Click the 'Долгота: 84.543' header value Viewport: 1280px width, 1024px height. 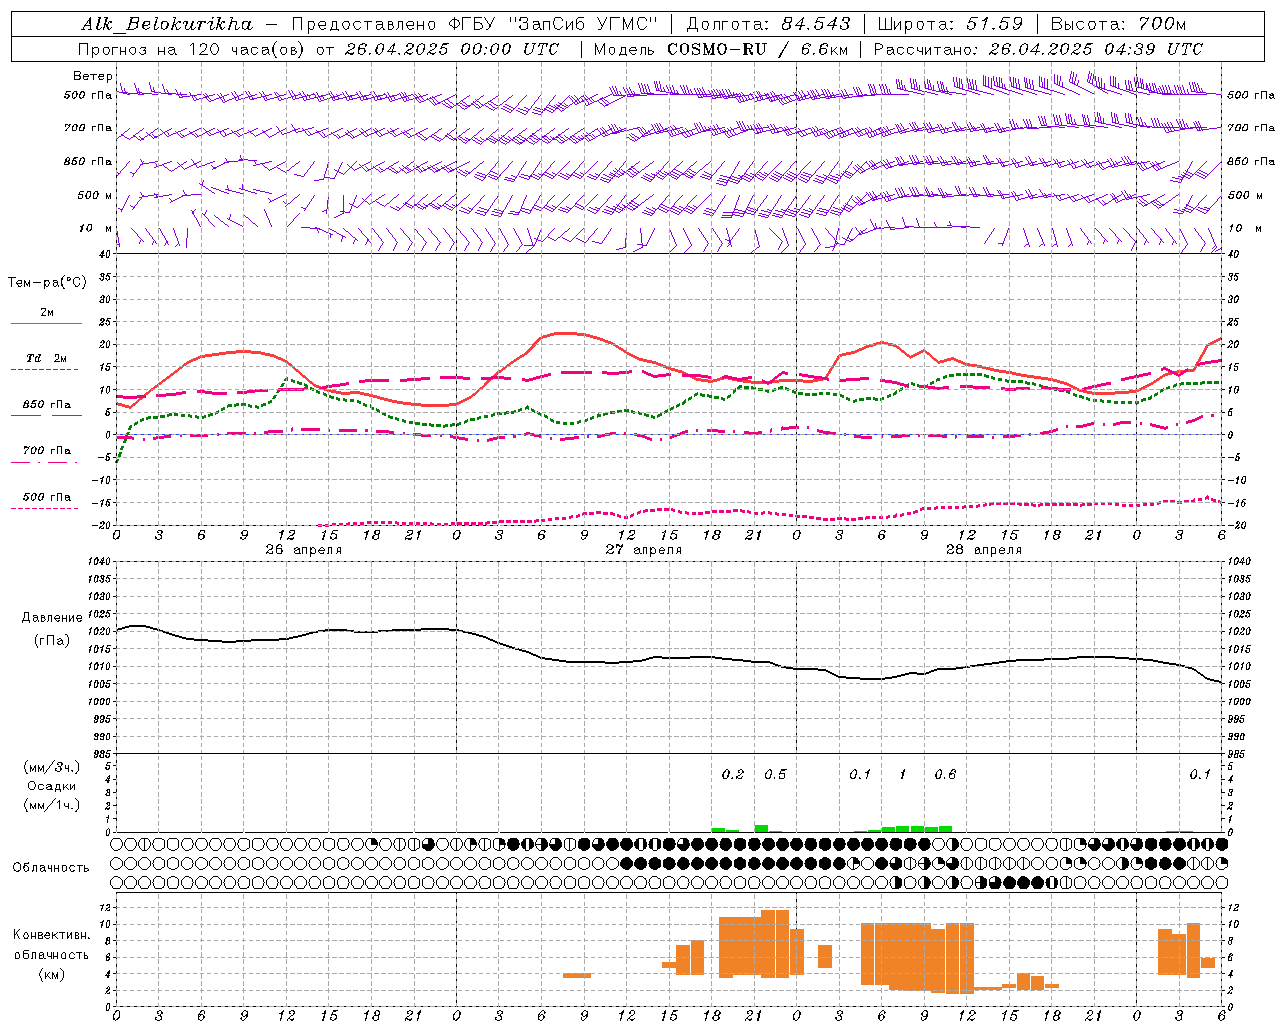[x=768, y=24]
